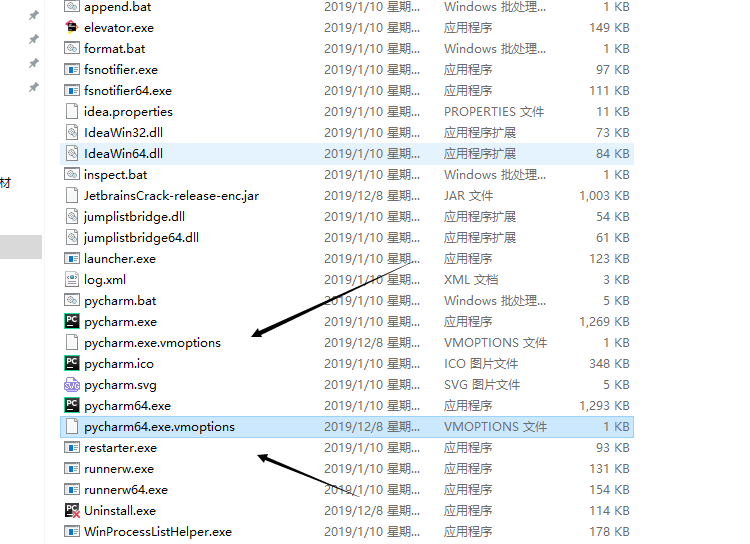
Task: Click the jumplistbridge.dll icon
Action: 72,217
